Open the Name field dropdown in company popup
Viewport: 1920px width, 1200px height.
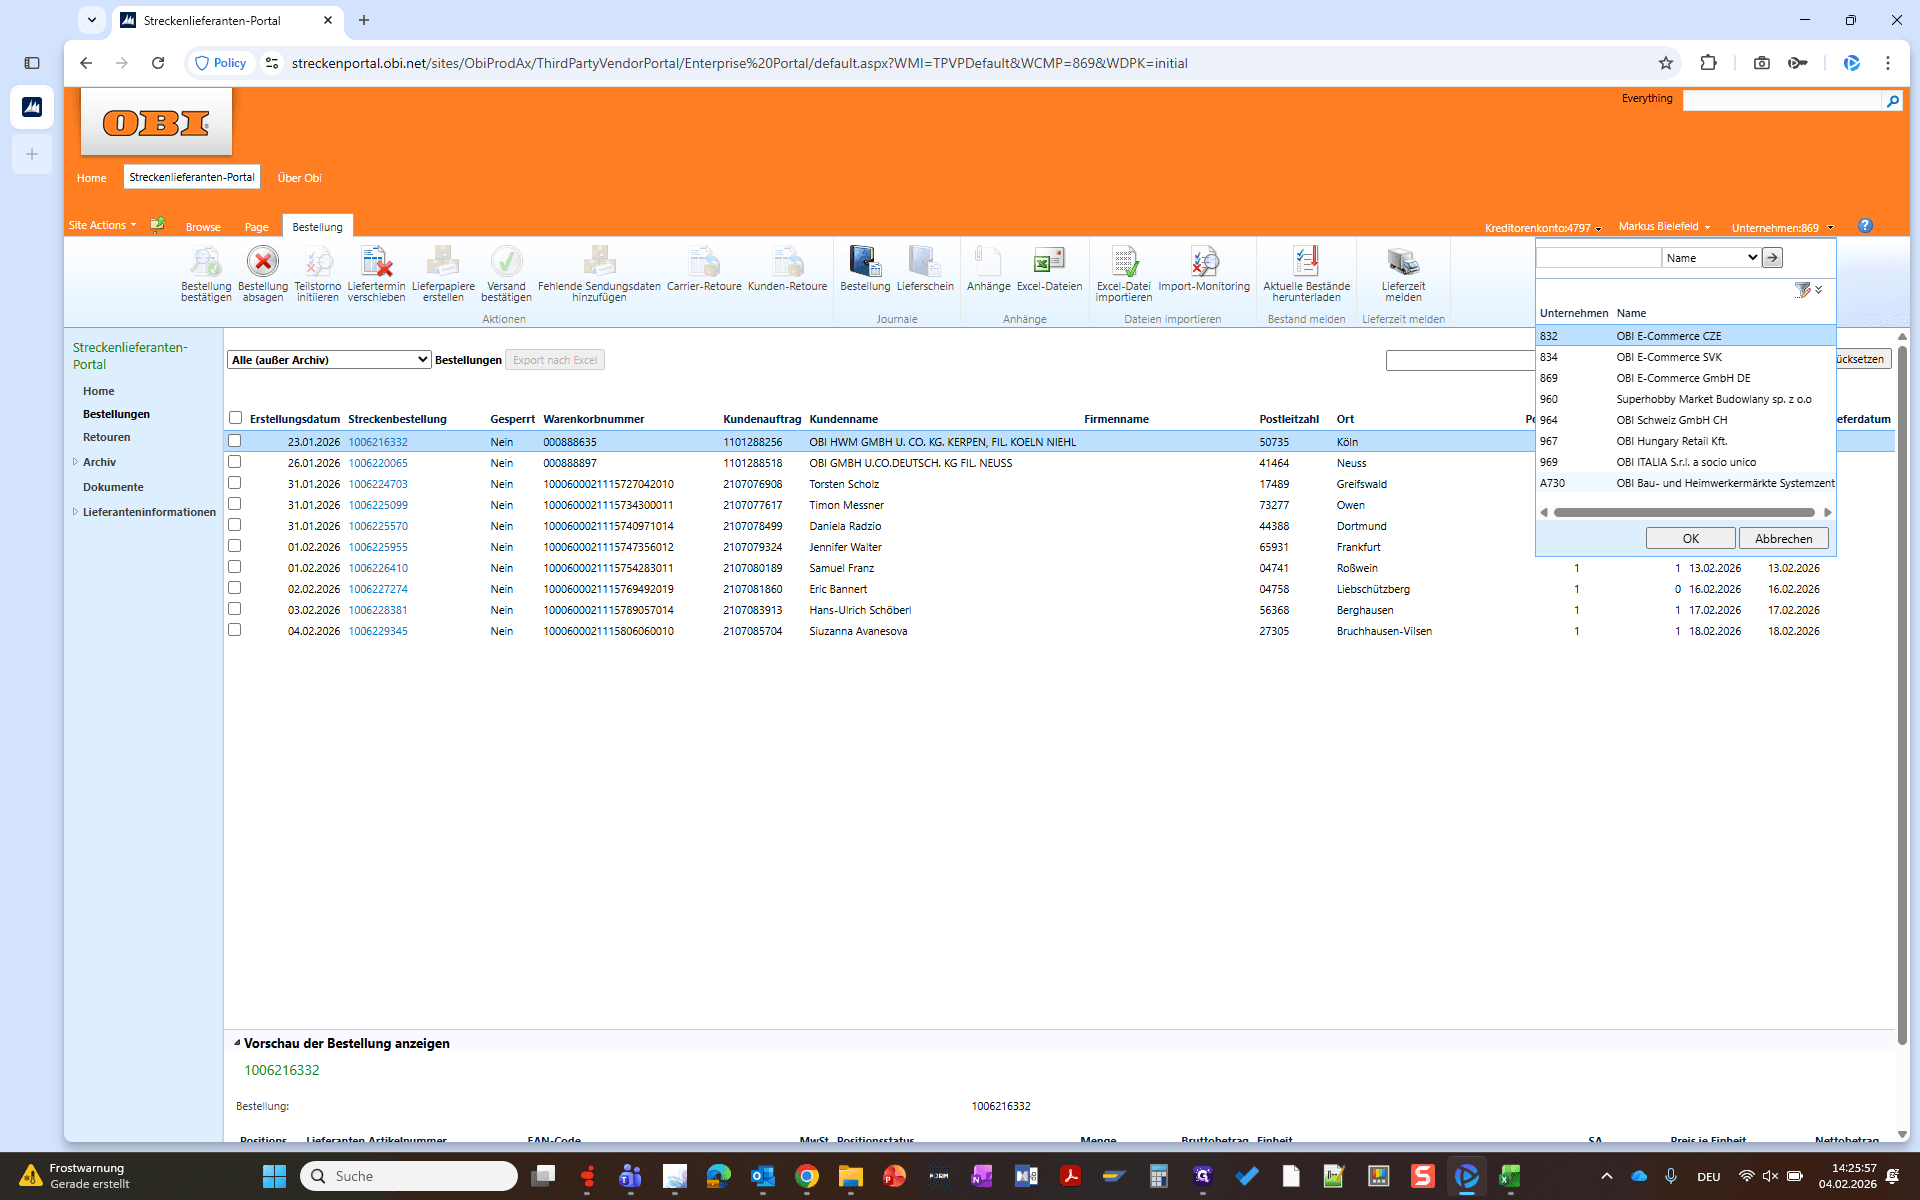1711,258
